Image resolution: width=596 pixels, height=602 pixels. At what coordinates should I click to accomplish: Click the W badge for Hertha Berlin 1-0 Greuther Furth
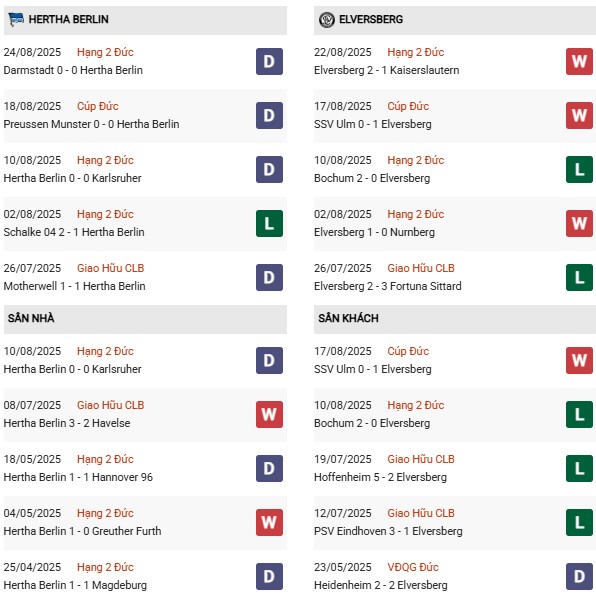(x=269, y=522)
